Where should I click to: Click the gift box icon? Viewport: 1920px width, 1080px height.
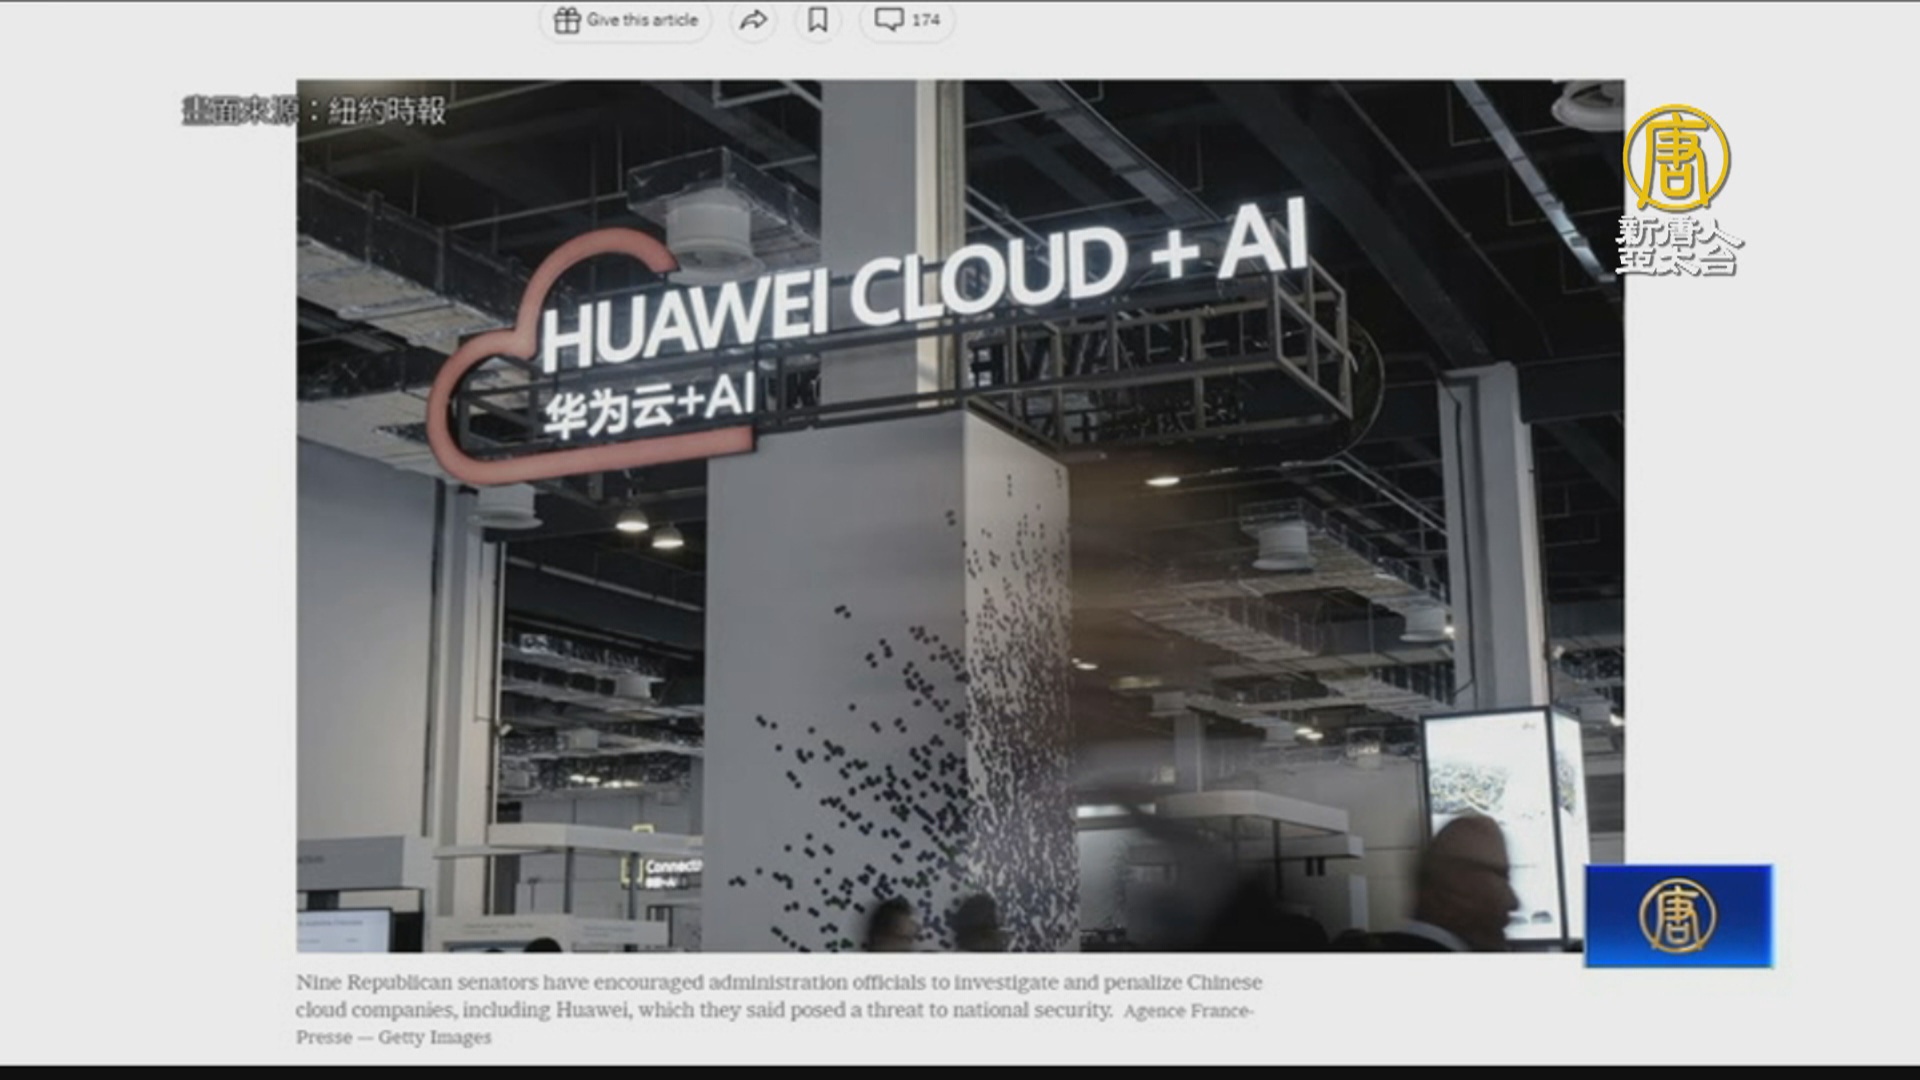pos(567,20)
